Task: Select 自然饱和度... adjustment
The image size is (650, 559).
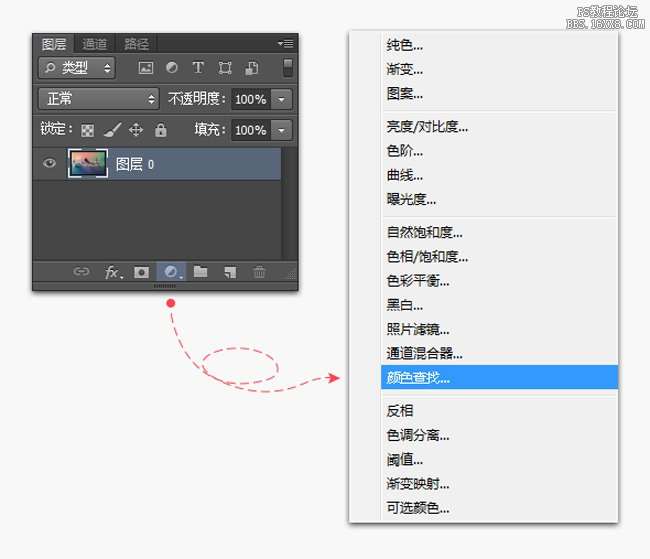Action: (x=499, y=232)
